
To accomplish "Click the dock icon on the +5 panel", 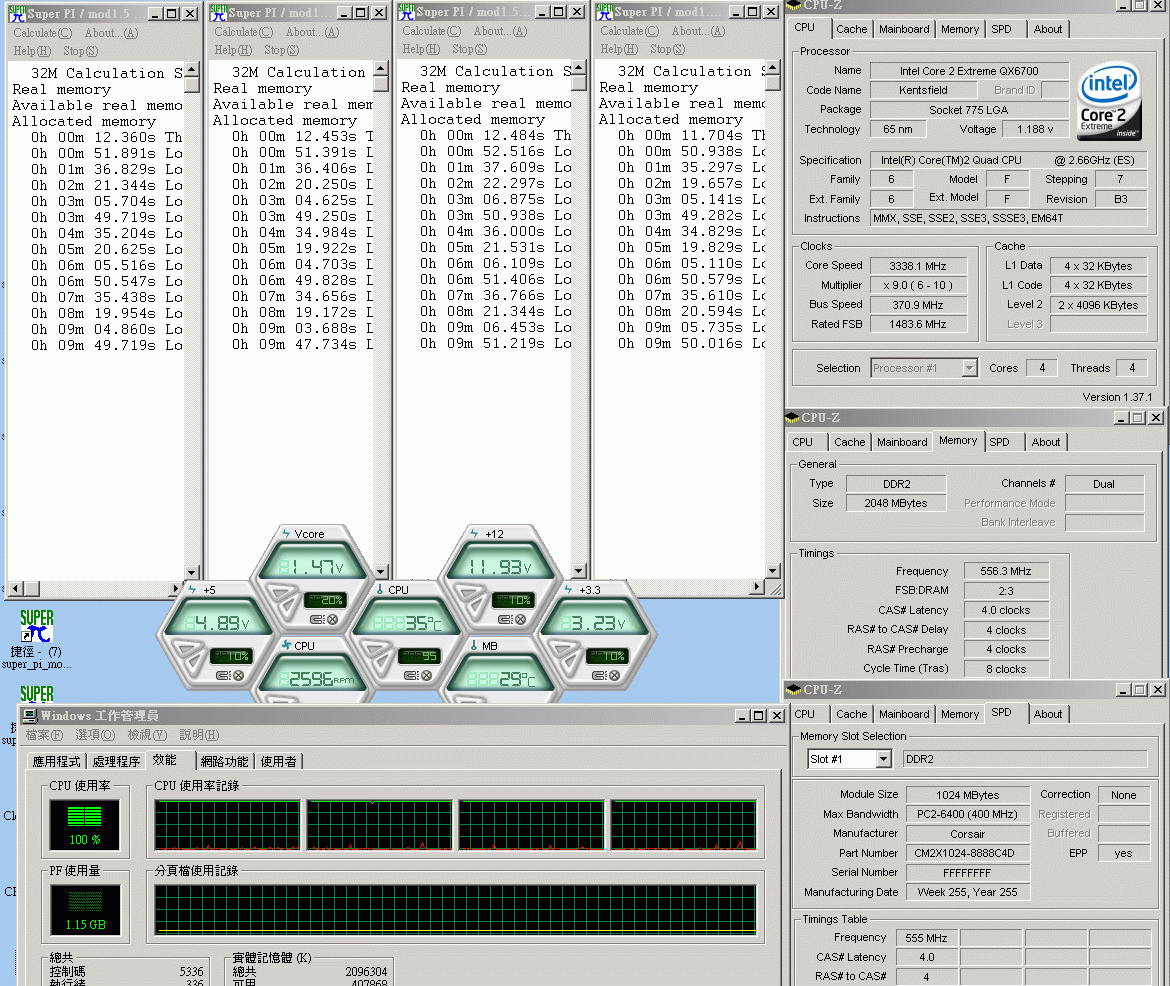I will pyautogui.click(x=223, y=675).
